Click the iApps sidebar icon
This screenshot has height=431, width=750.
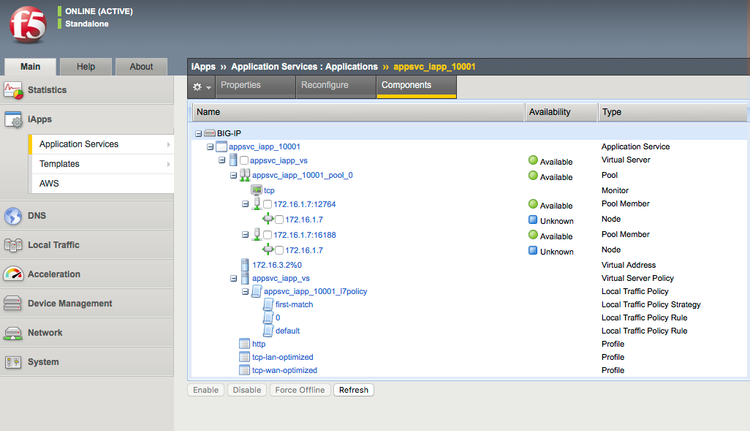(x=13, y=119)
